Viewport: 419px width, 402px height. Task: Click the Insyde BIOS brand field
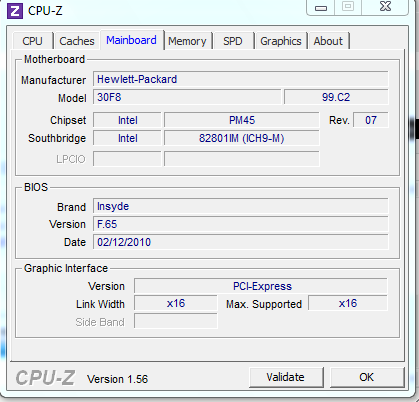point(241,206)
